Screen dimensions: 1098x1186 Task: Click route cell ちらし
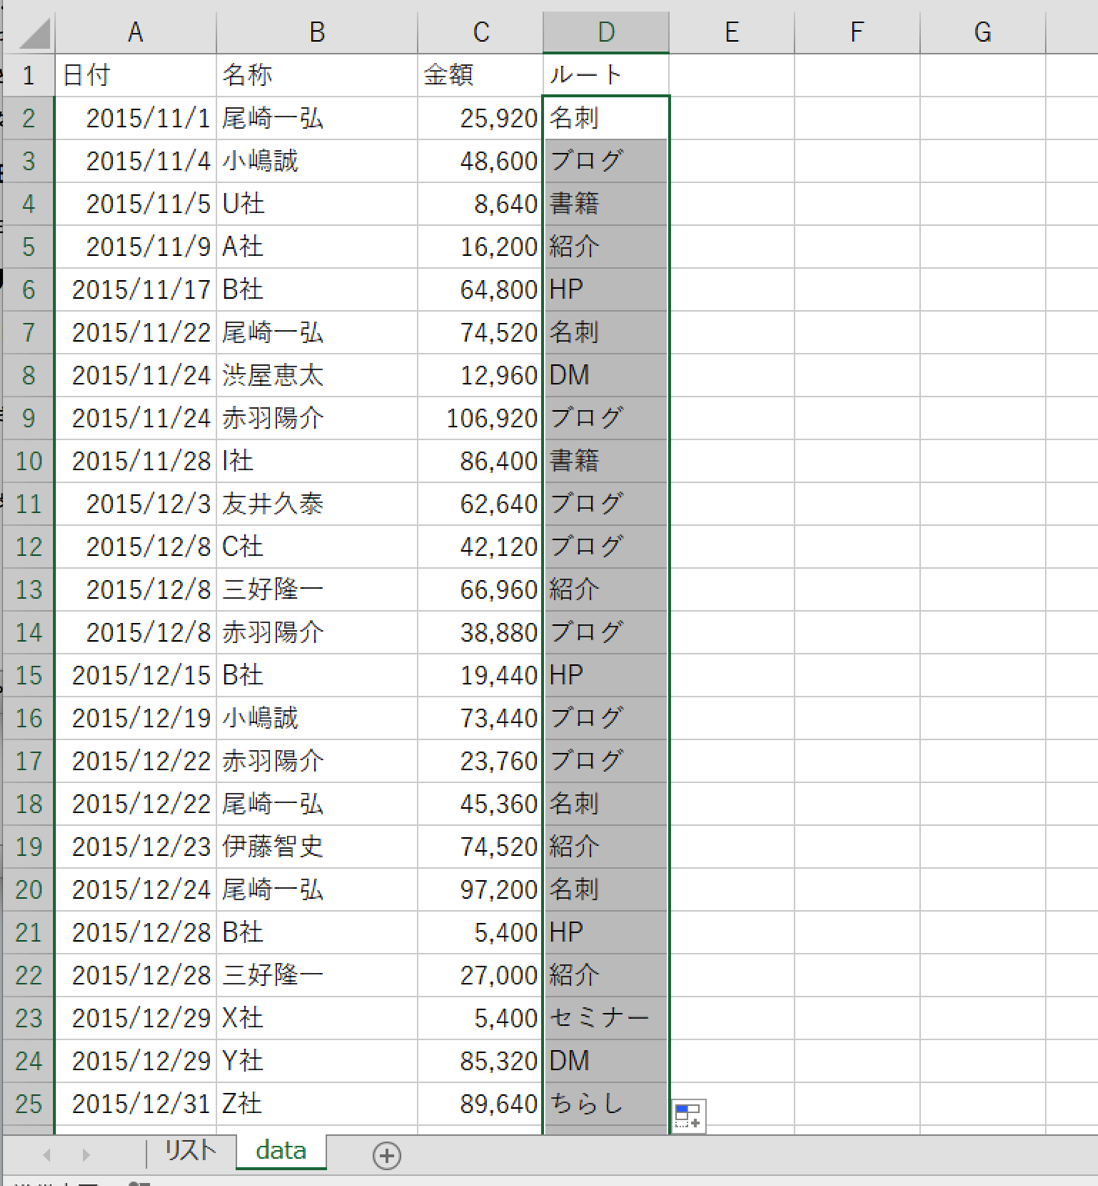coord(606,1104)
